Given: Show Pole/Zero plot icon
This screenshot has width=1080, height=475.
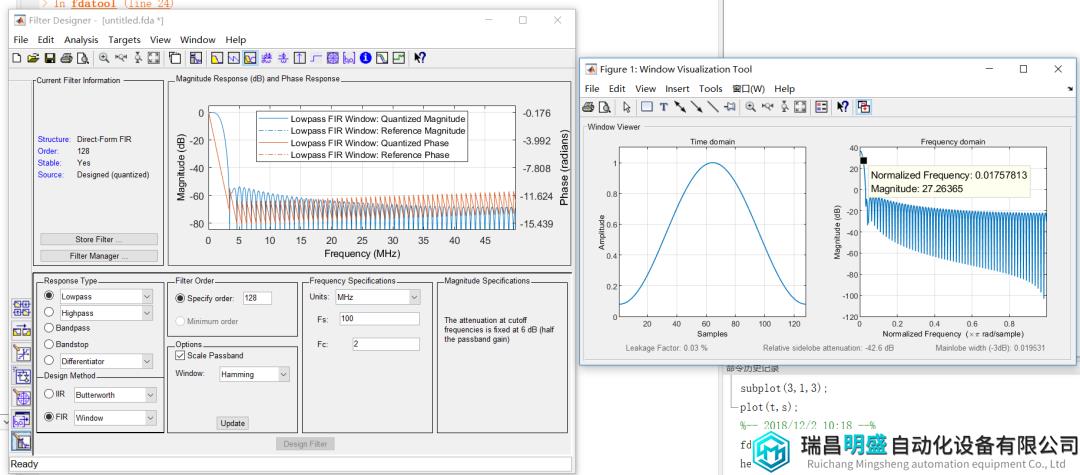Looking at the screenshot, I should pyautogui.click(x=333, y=59).
